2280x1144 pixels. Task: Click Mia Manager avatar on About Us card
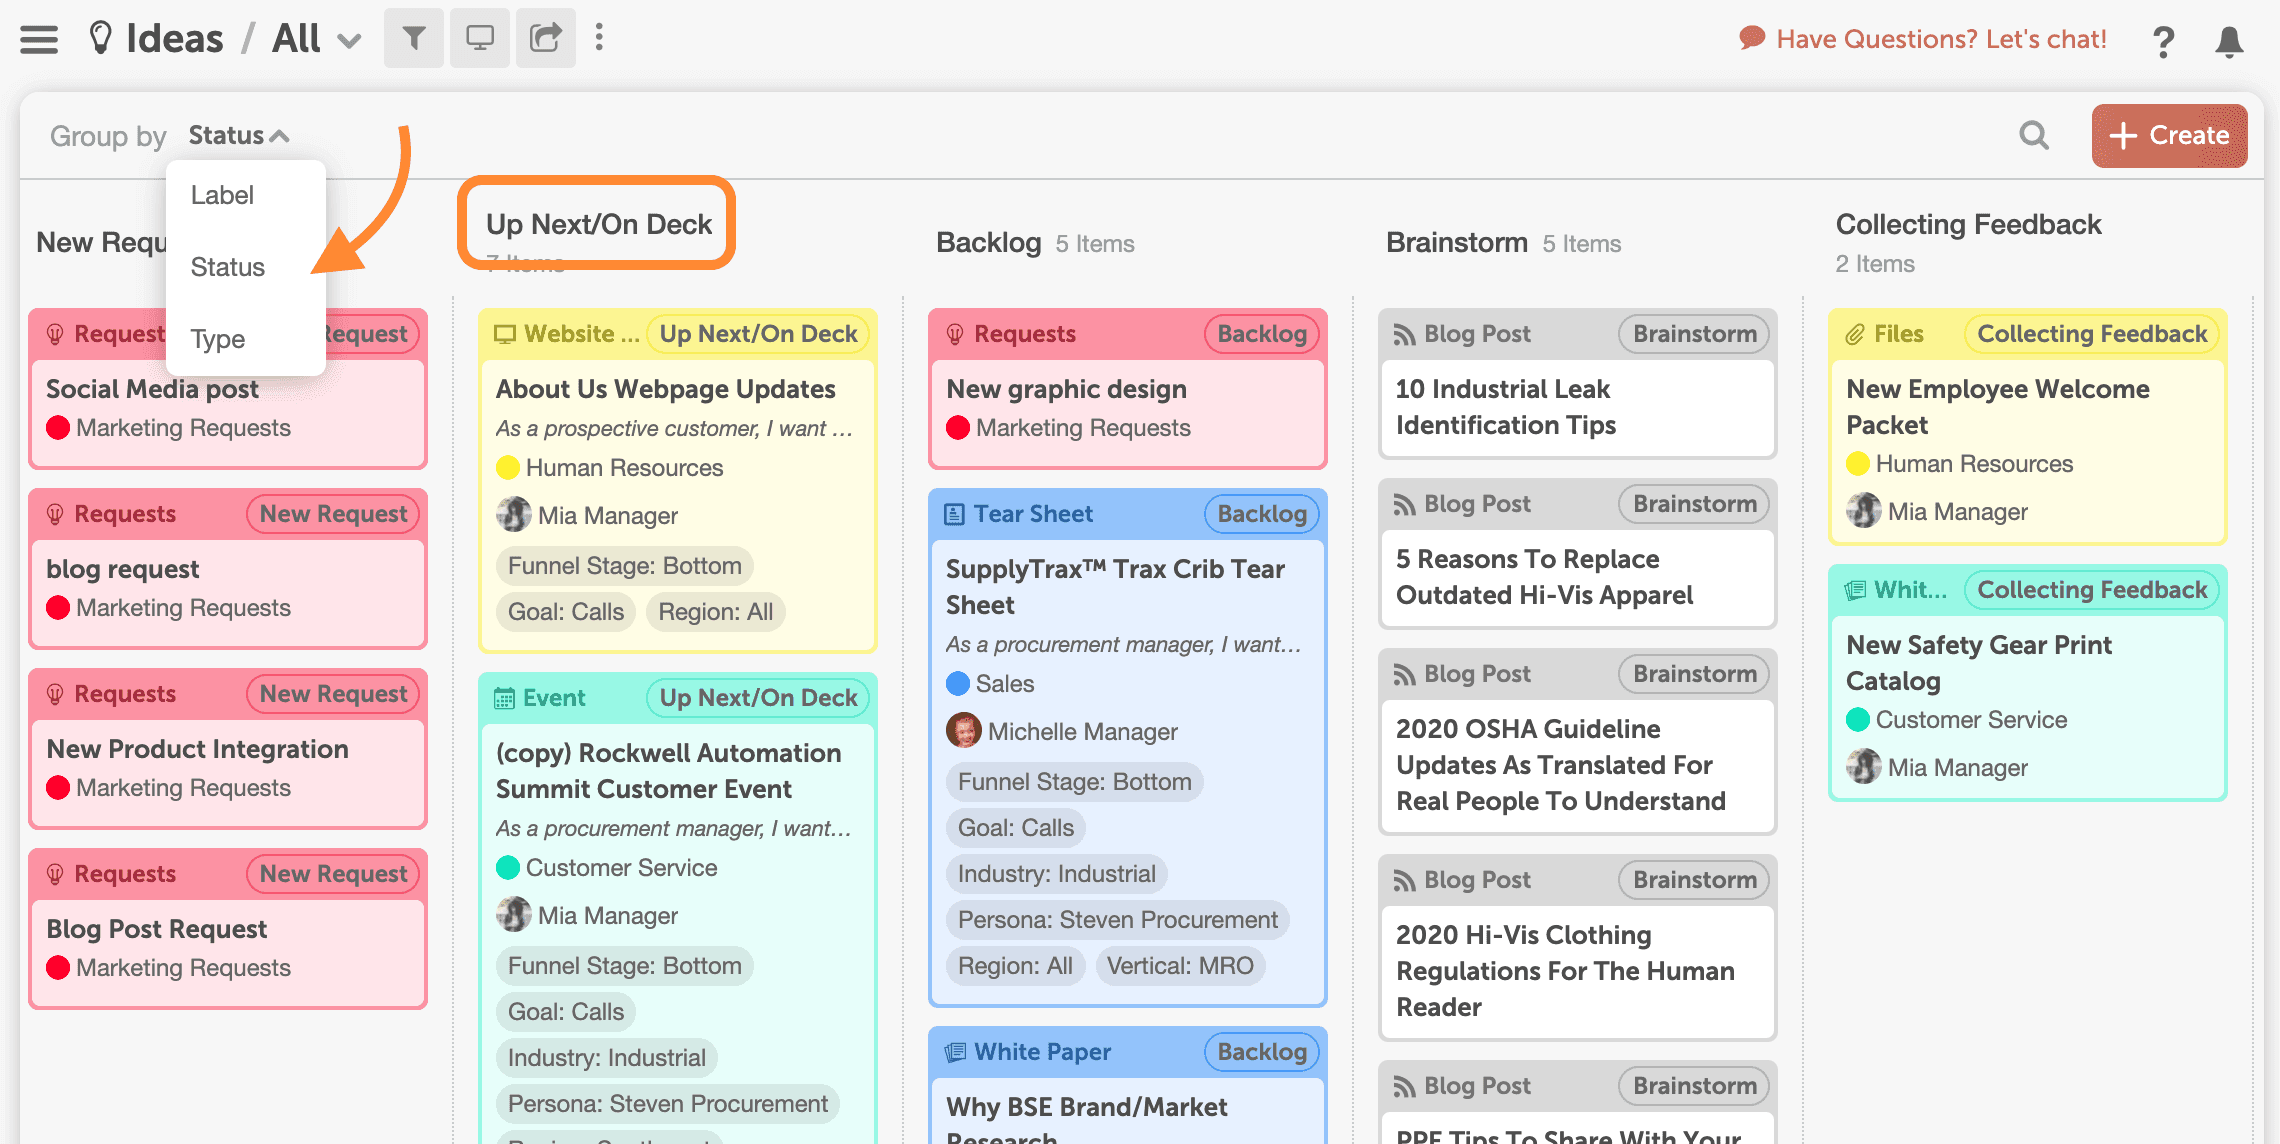pyautogui.click(x=513, y=515)
